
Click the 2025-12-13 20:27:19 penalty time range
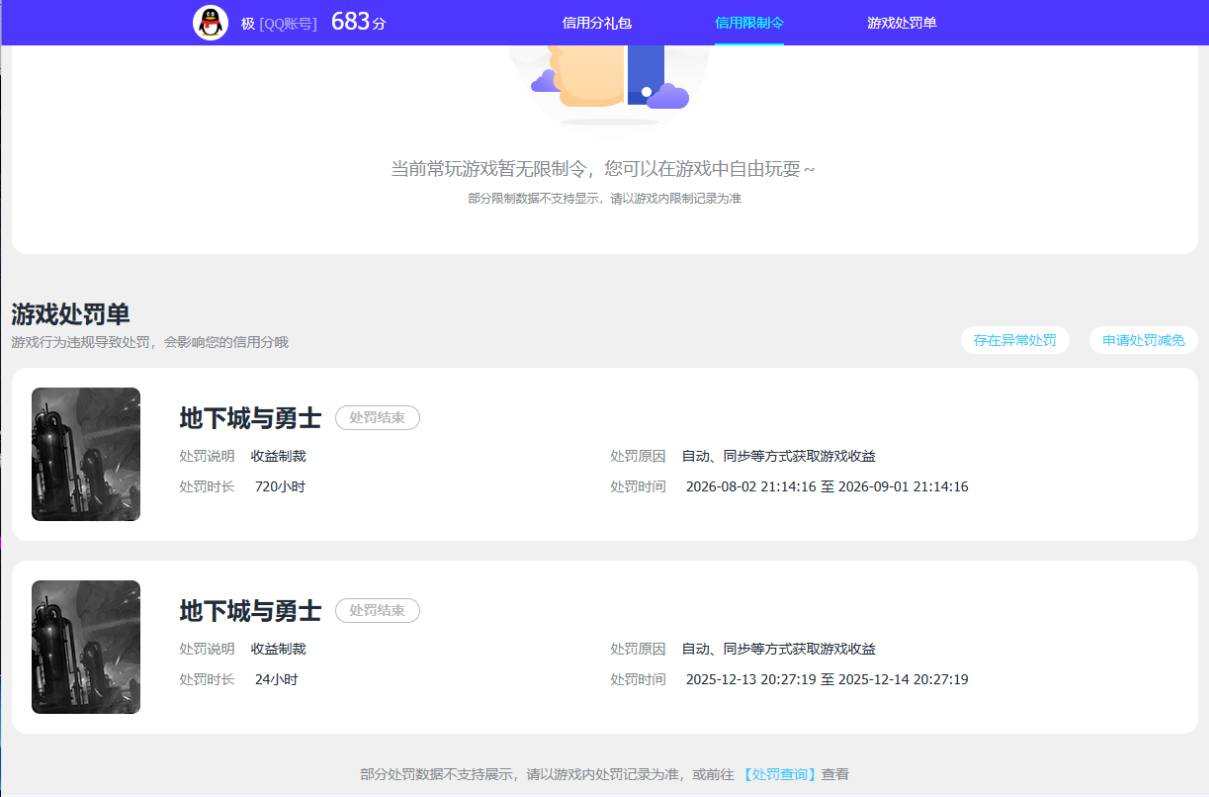click(827, 680)
